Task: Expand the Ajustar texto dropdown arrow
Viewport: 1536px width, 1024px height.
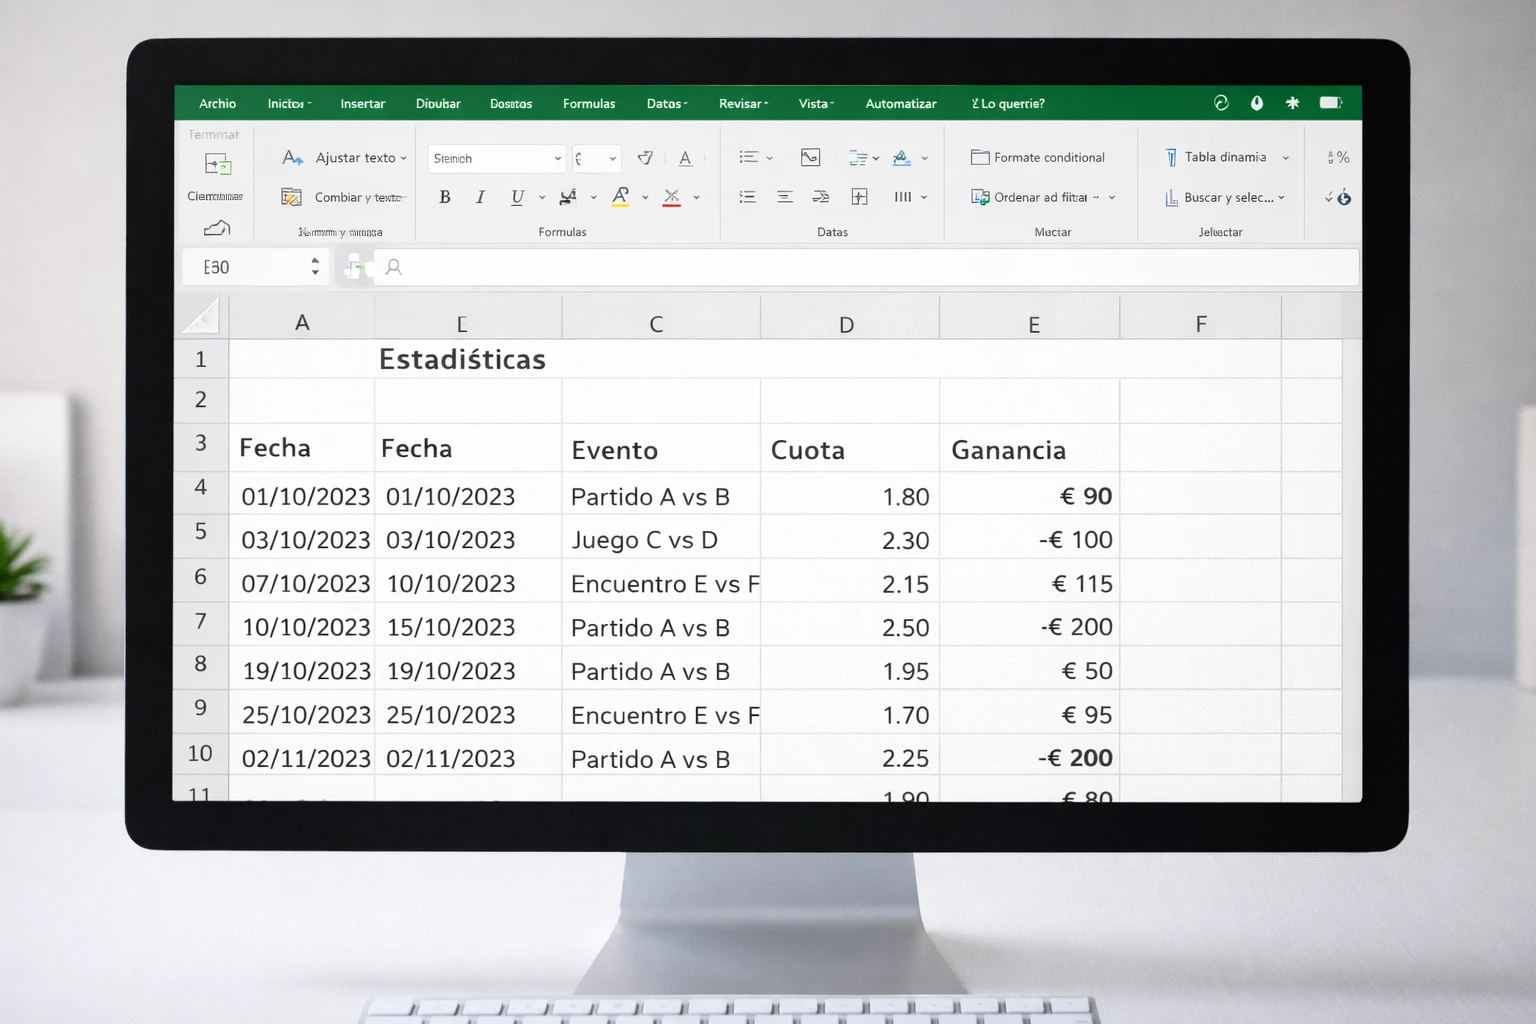Action: (404, 158)
